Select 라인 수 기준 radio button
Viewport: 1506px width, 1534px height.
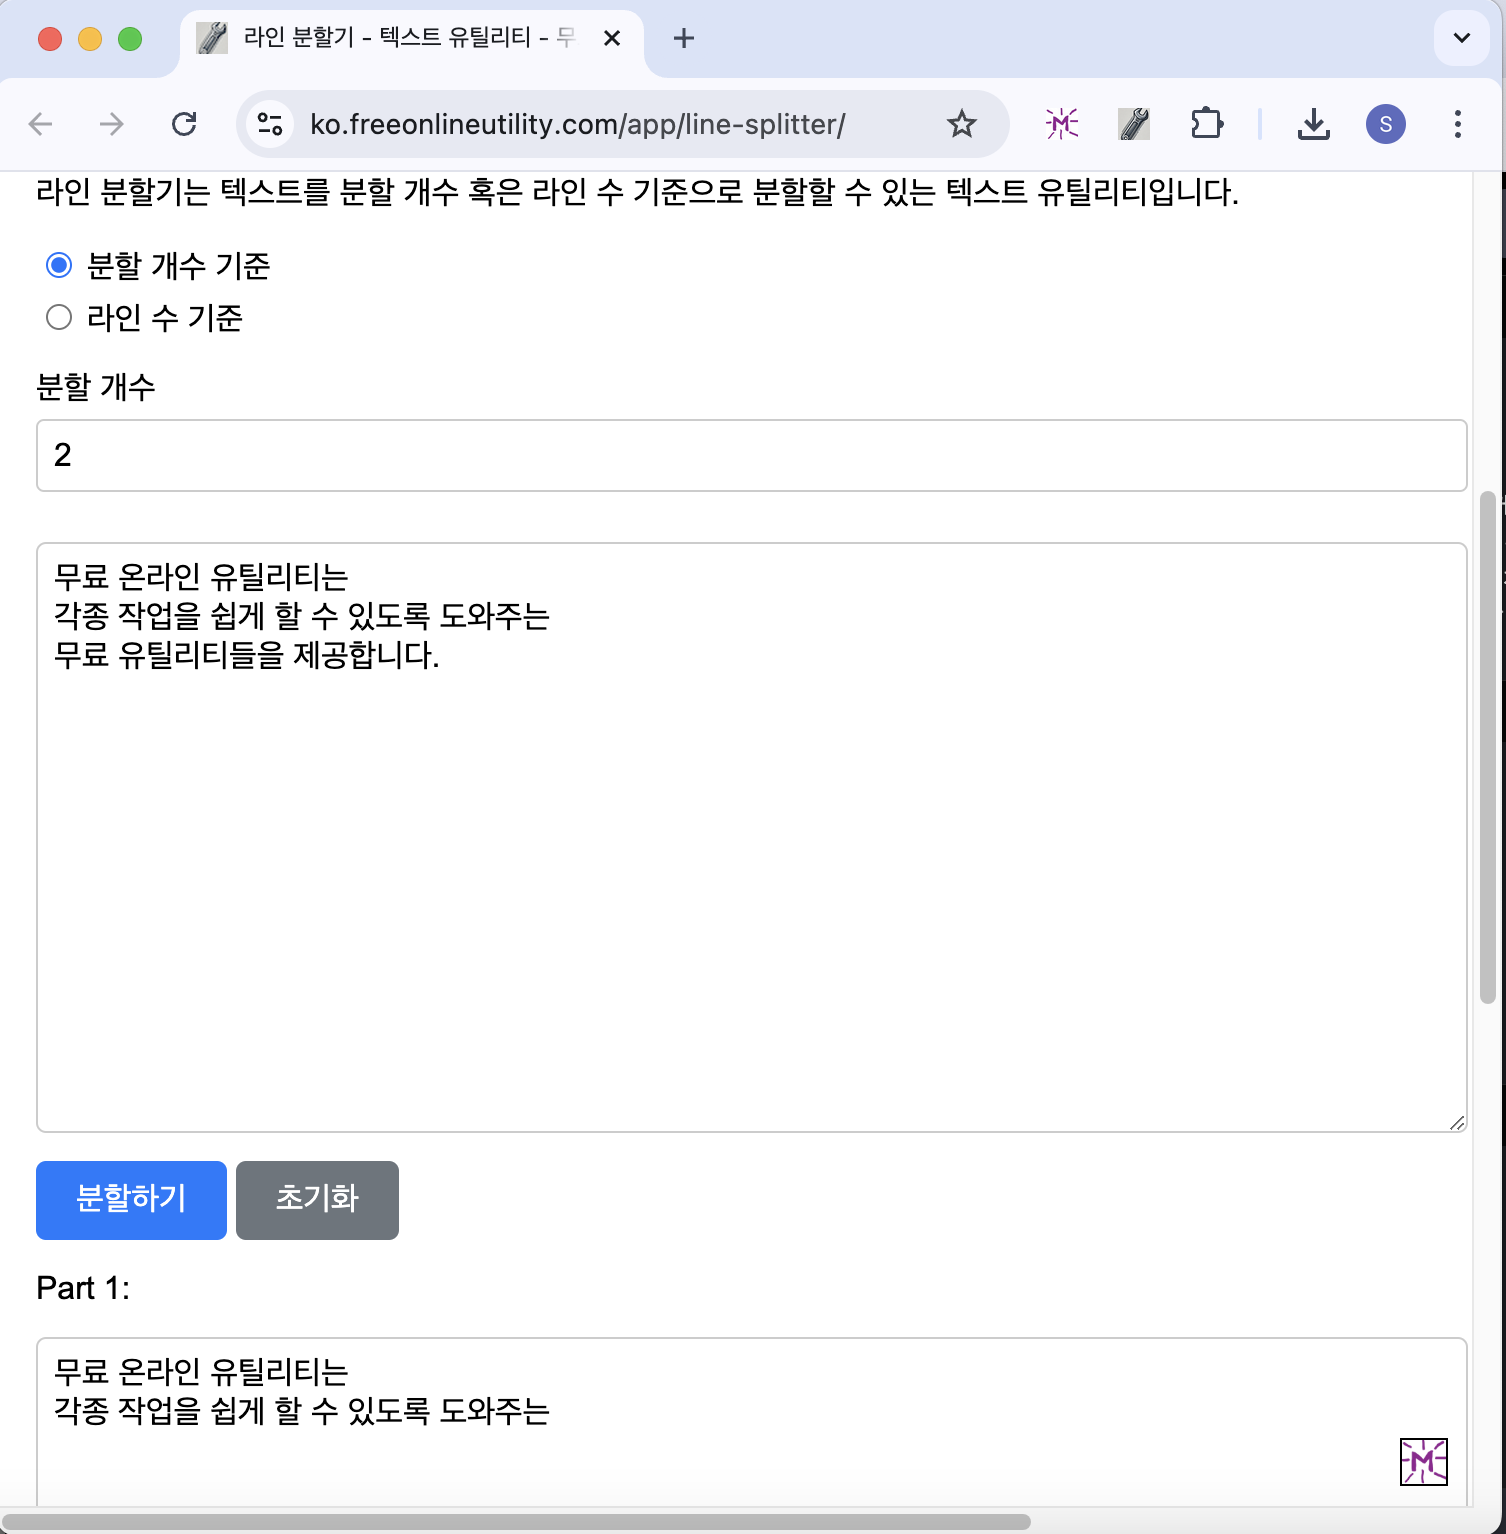point(59,317)
